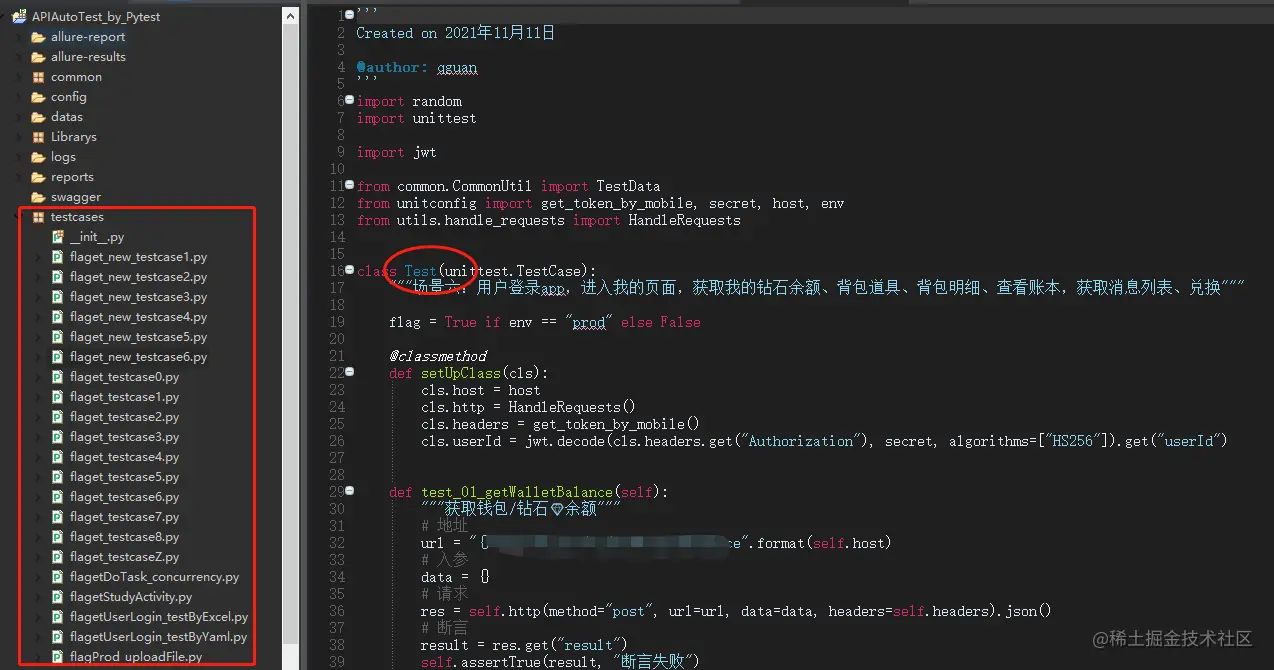This screenshot has width=1274, height=670.
Task: Click the reports folder icon
Action: [38, 177]
